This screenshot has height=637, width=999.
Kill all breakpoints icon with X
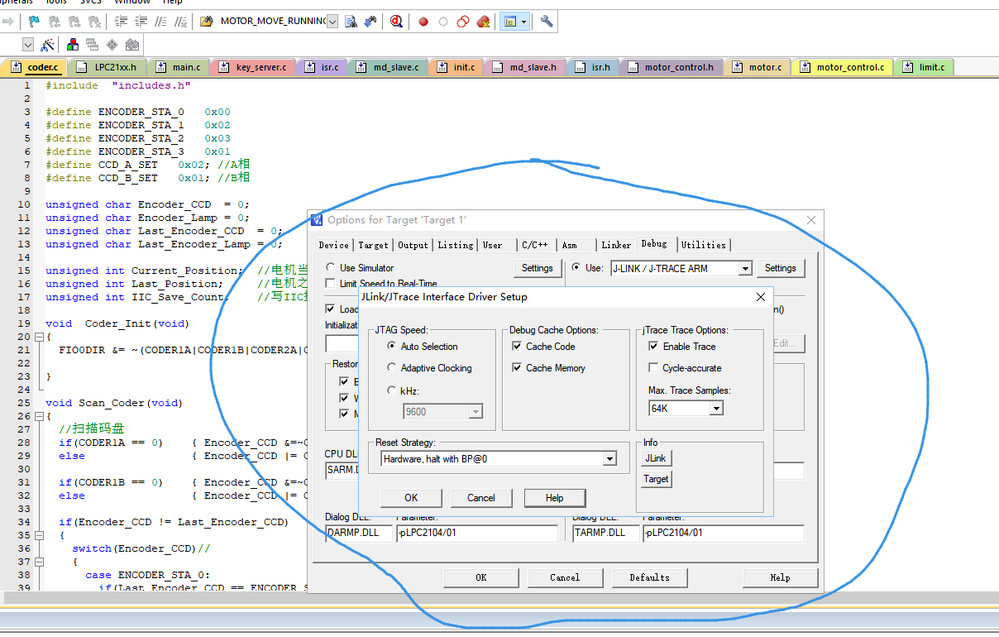pyautogui.click(x=484, y=22)
